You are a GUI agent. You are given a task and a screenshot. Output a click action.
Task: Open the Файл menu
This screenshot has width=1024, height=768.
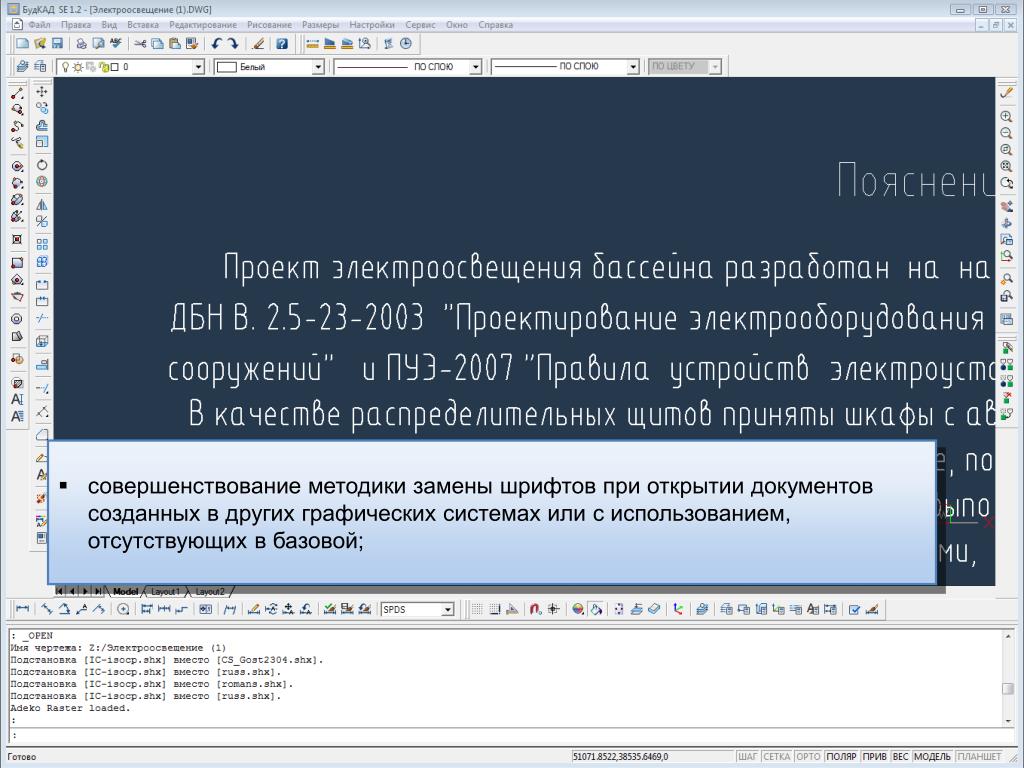(39, 25)
